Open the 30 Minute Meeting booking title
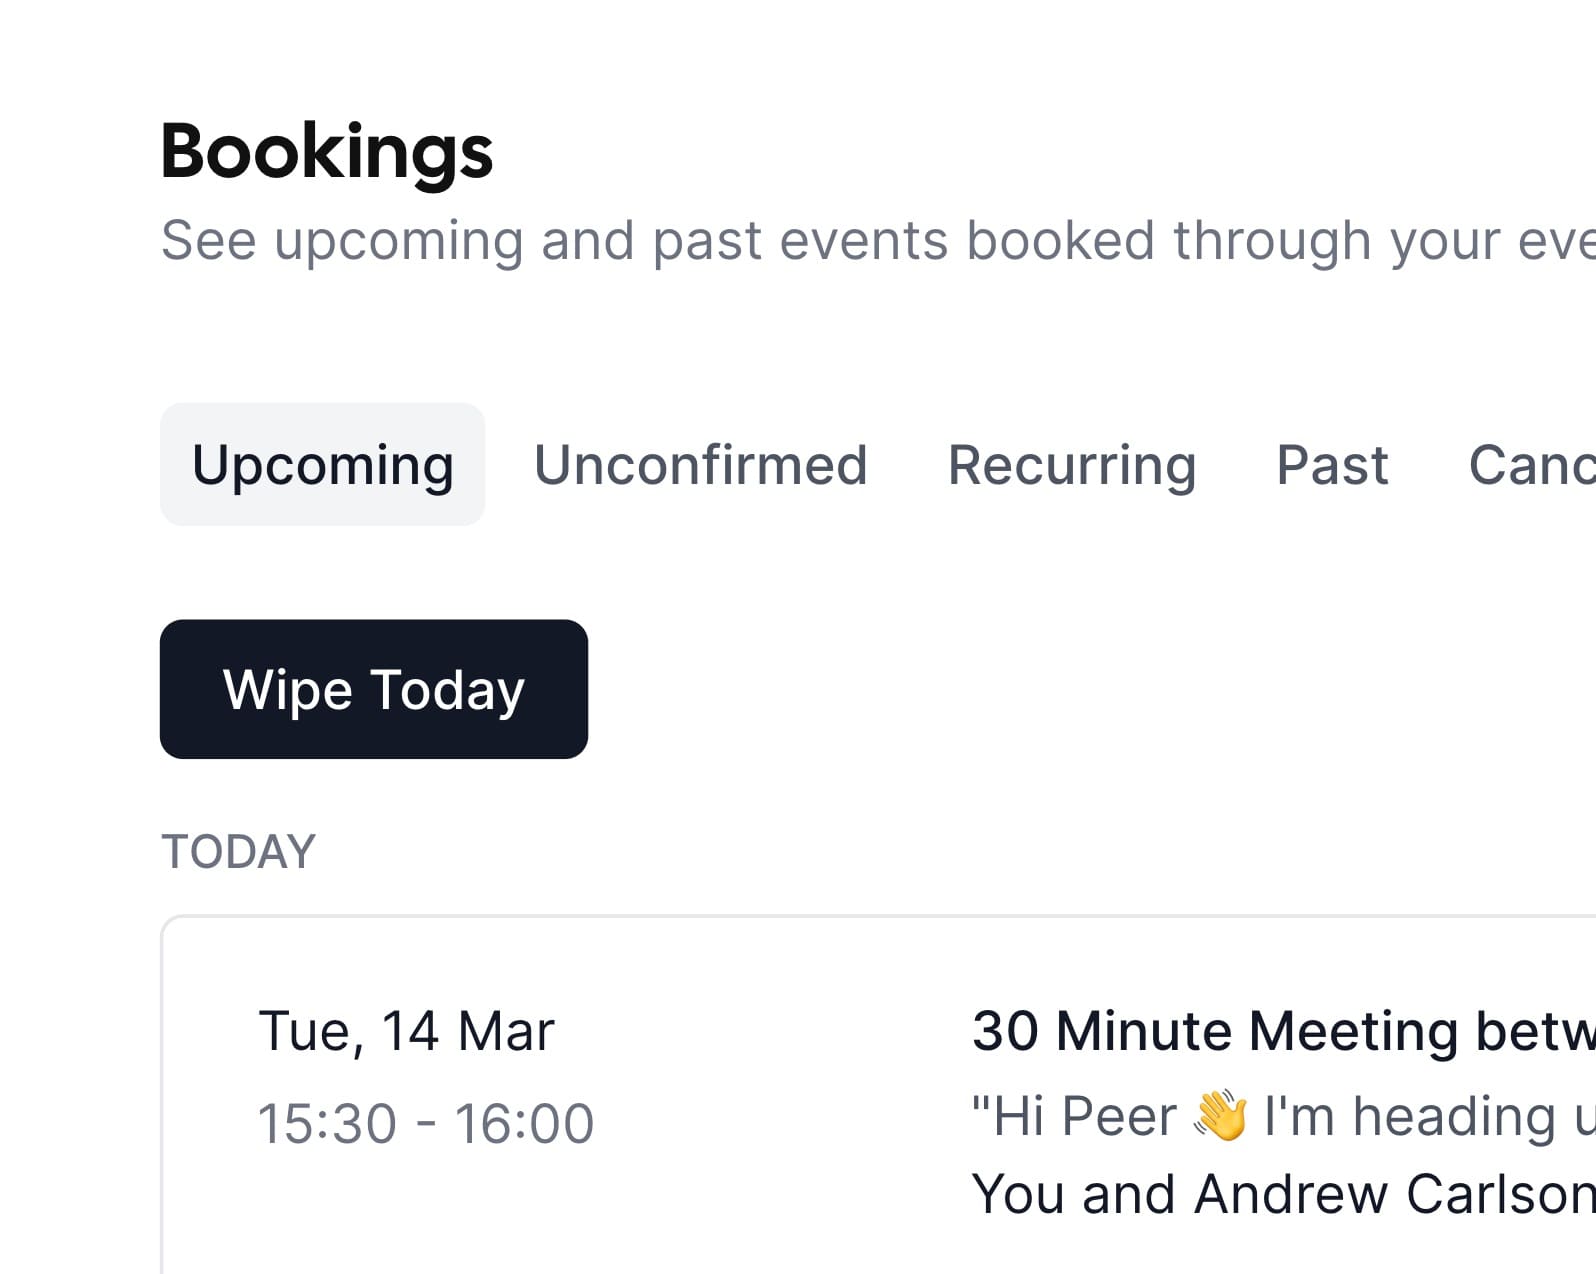1596x1274 pixels. tap(1282, 1031)
